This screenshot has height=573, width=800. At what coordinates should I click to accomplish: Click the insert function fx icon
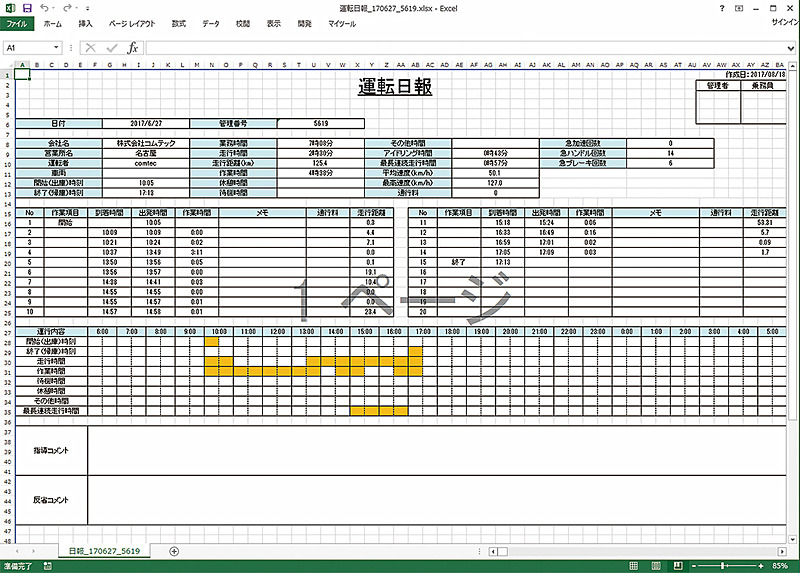tap(133, 48)
